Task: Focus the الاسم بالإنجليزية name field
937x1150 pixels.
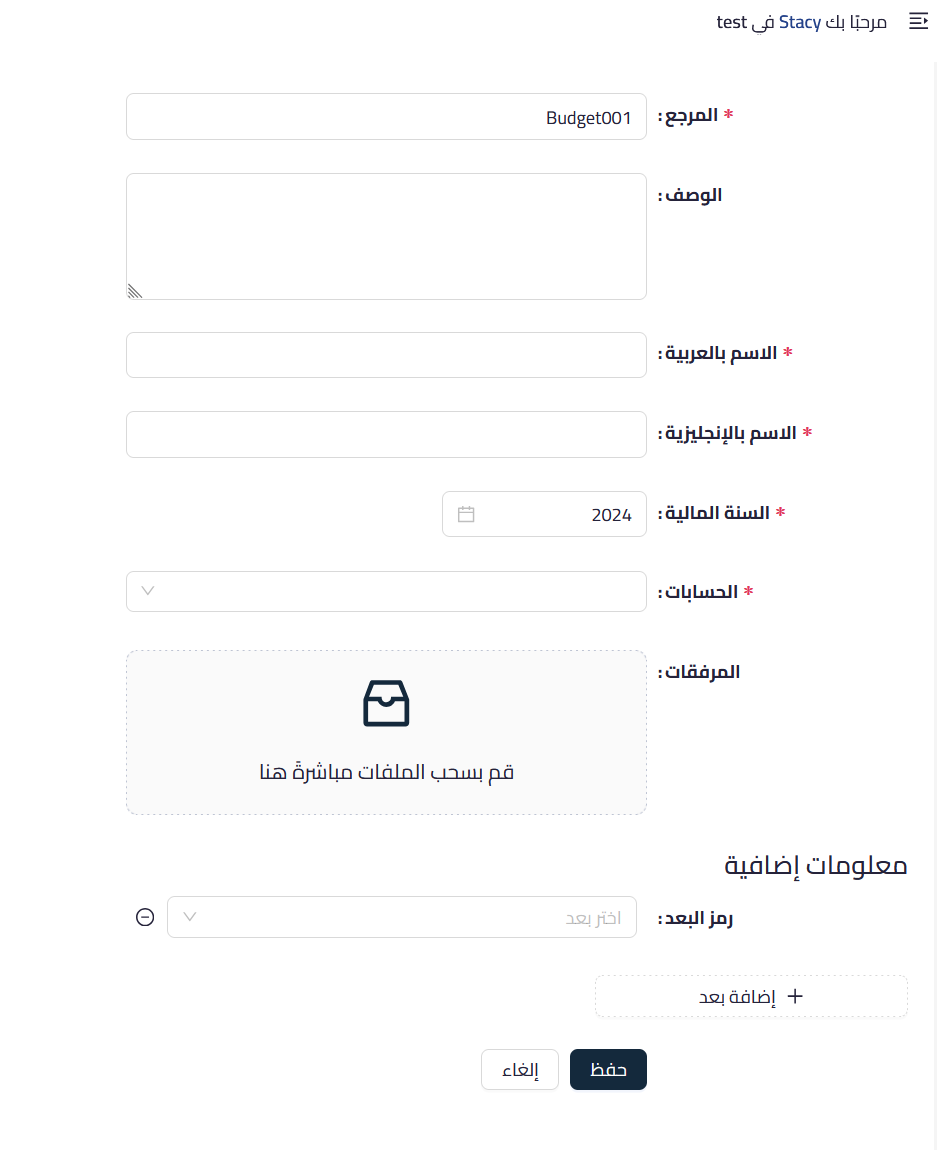Action: pyautogui.click(x=386, y=434)
